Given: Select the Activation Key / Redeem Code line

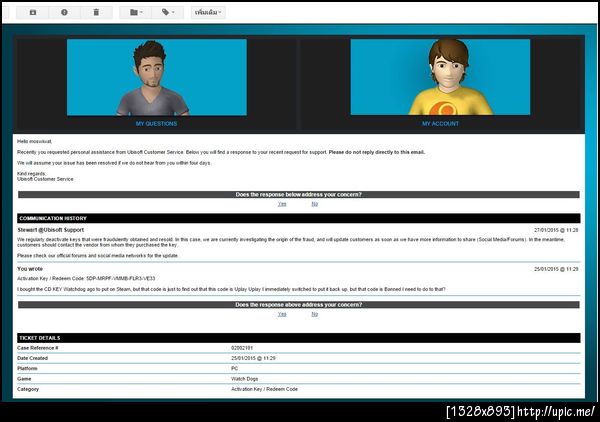Looking at the screenshot, I should coord(86,279).
